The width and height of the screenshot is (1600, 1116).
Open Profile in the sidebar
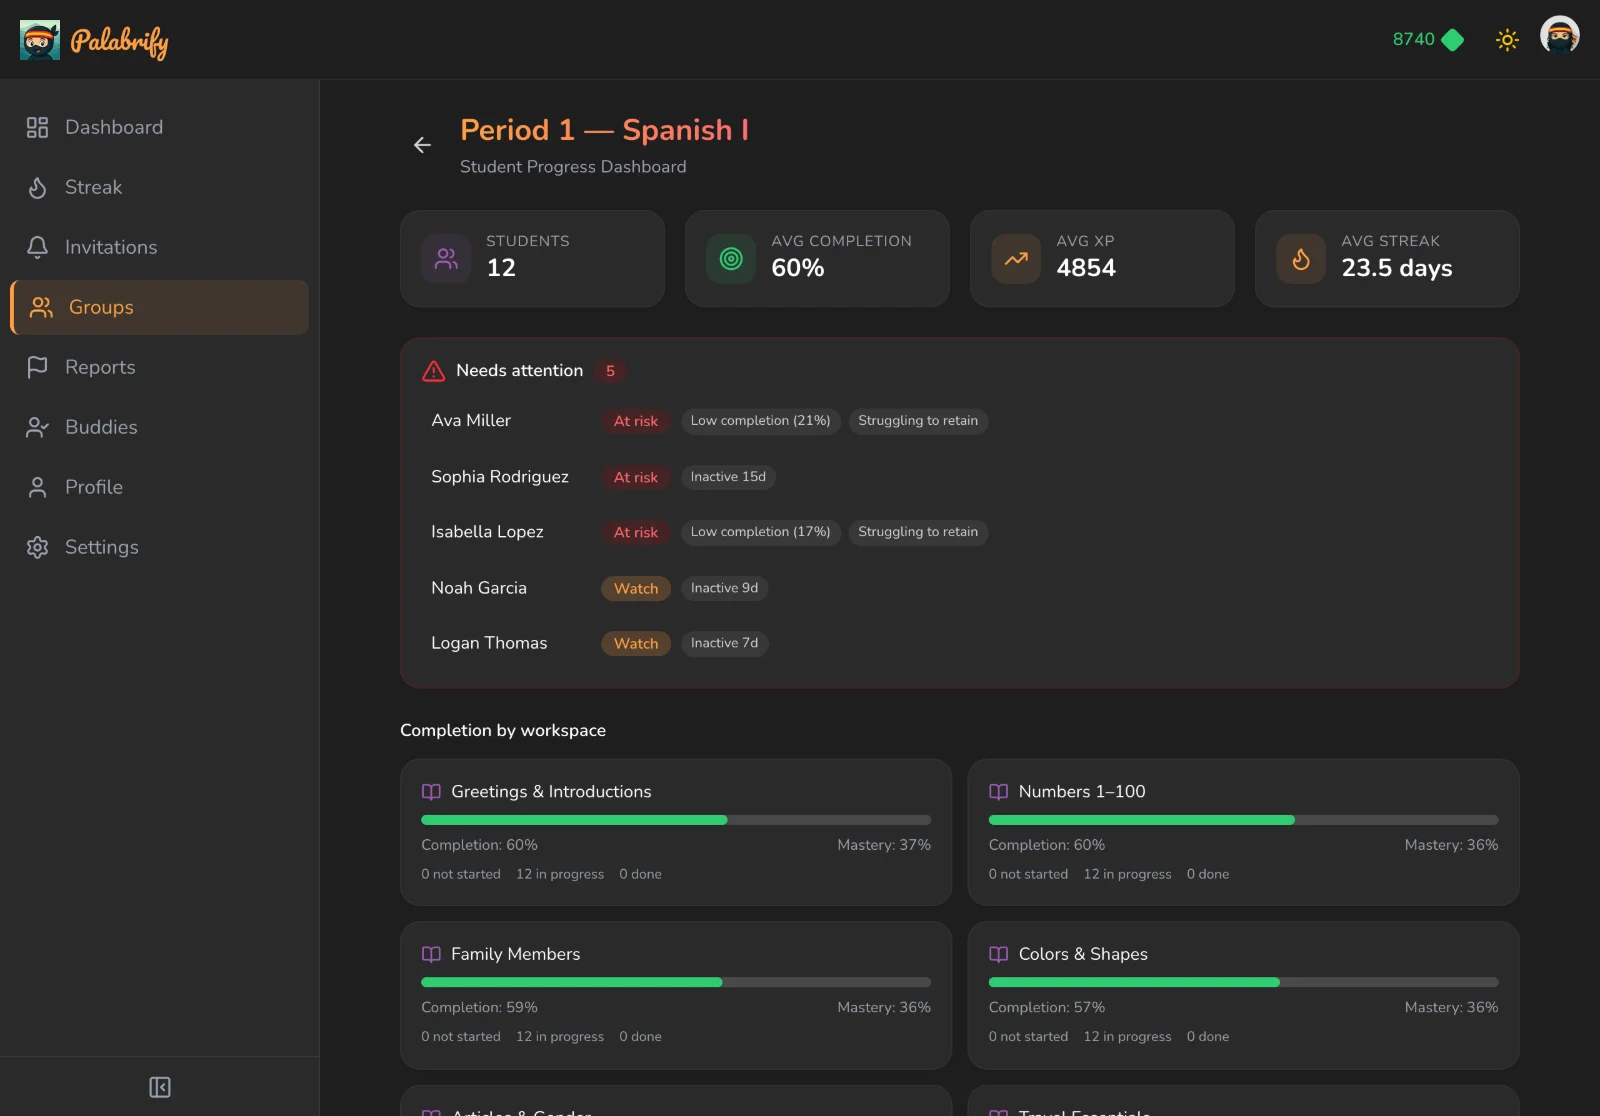tap(160, 487)
